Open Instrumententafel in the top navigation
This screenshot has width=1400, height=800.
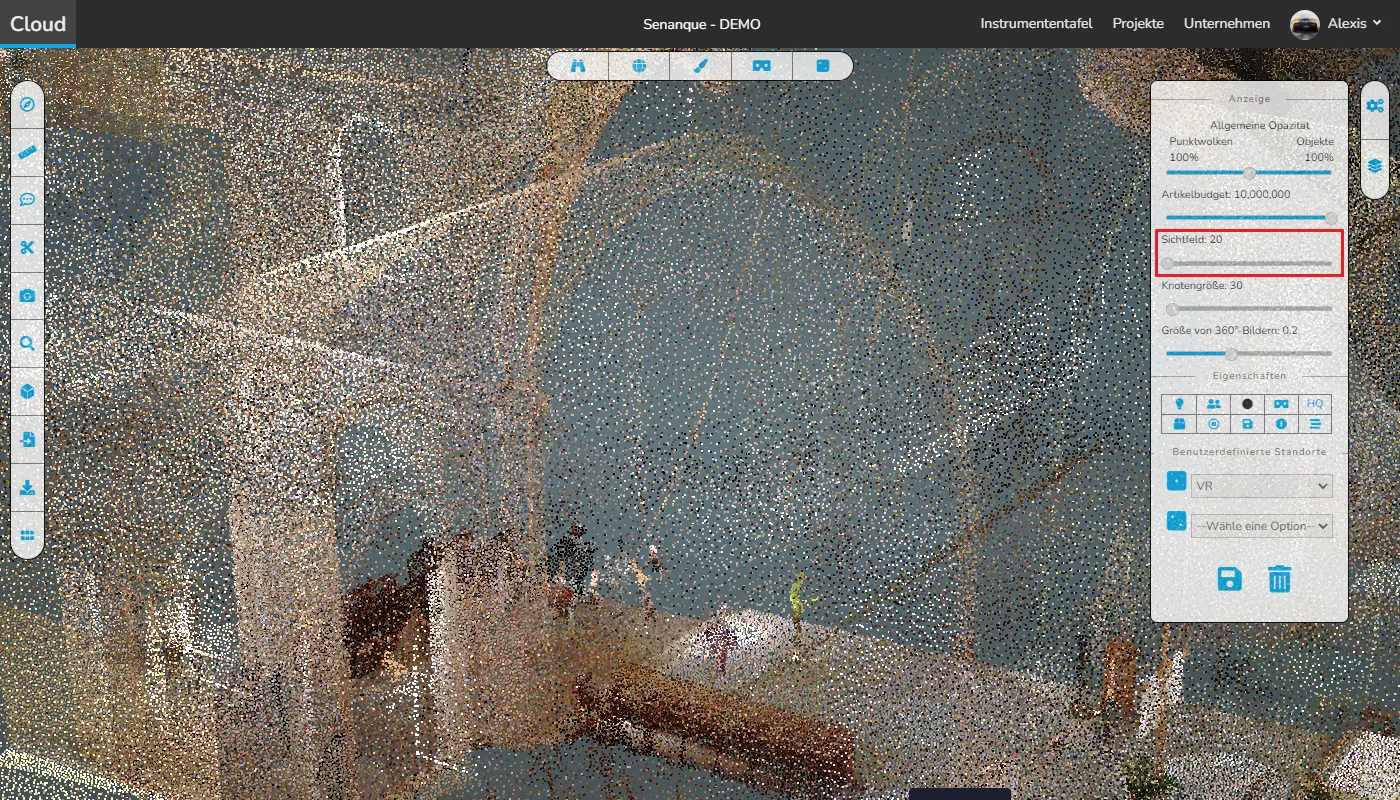coord(1036,24)
